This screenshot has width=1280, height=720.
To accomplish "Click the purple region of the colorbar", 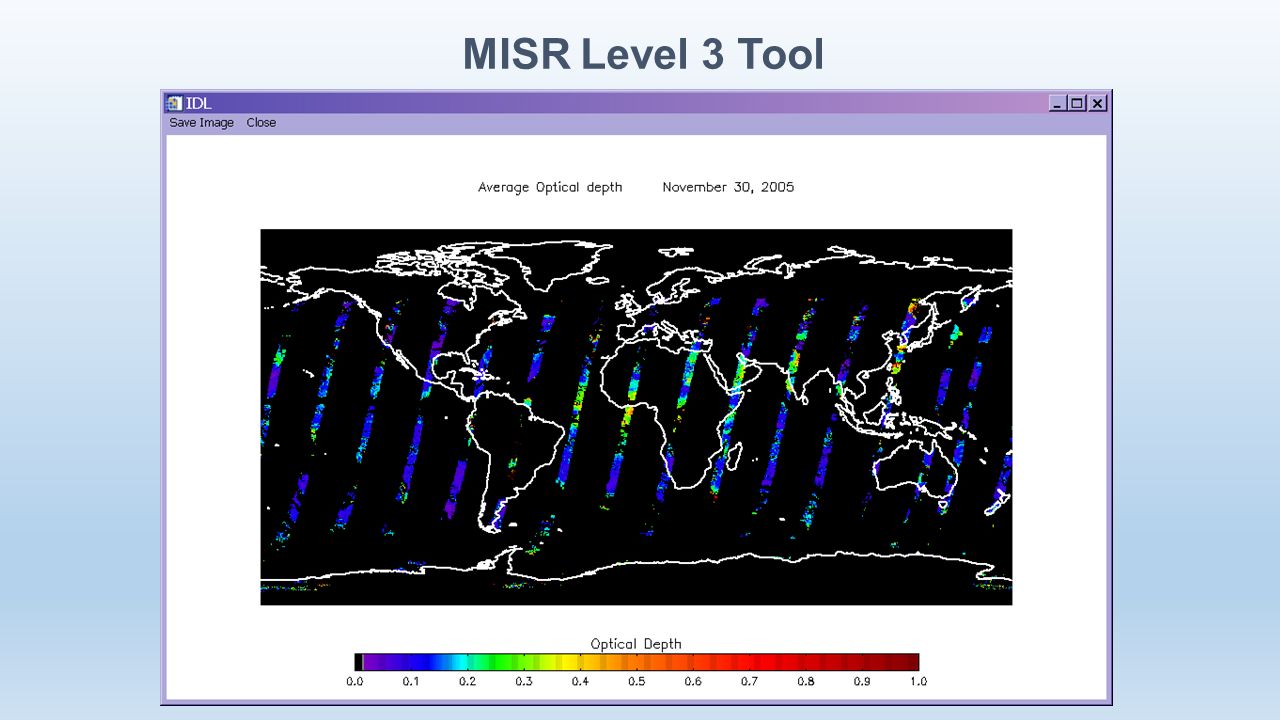I will point(380,662).
